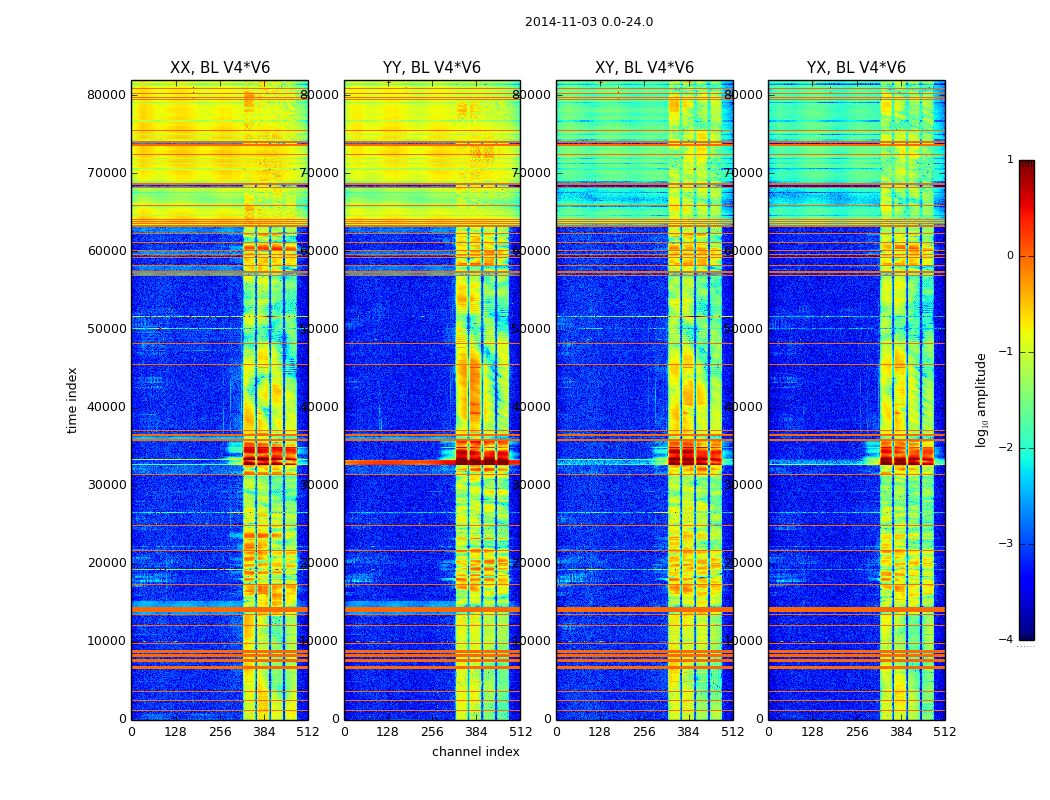
Task: Click the YY, BL V4*V6 subplot title
Action: [x=432, y=68]
